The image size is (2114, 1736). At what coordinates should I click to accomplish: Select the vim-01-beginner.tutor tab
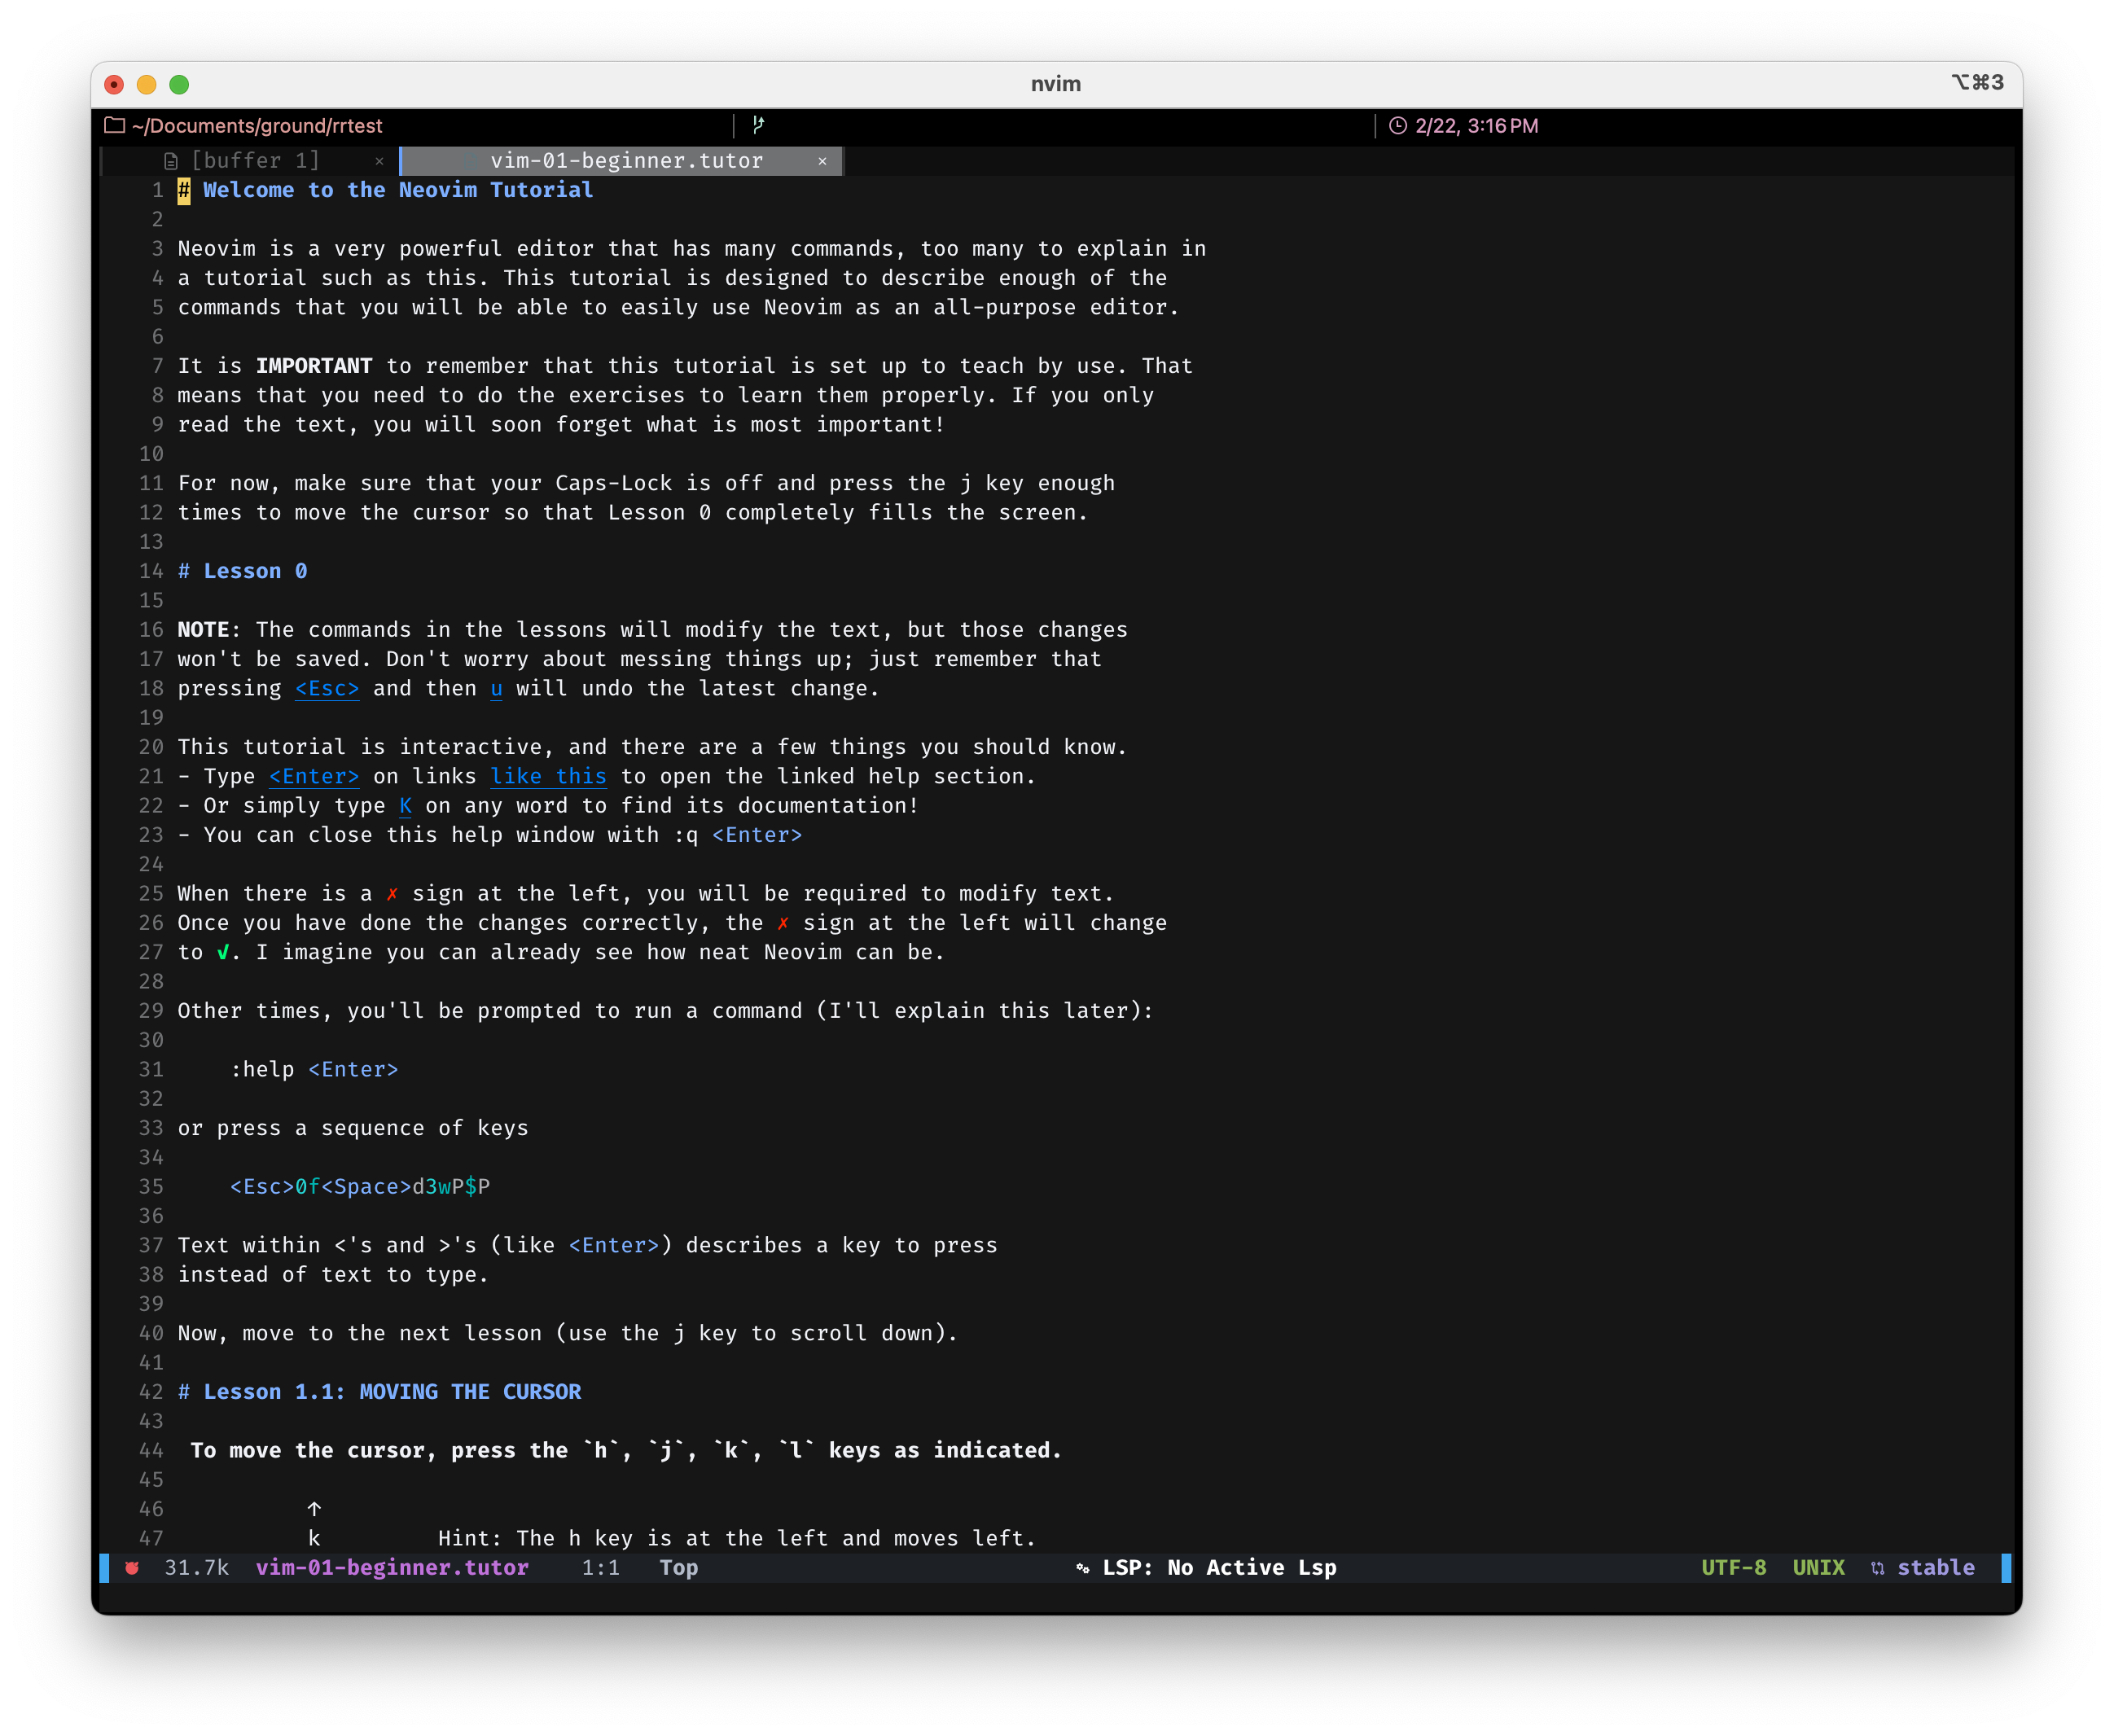click(x=626, y=161)
